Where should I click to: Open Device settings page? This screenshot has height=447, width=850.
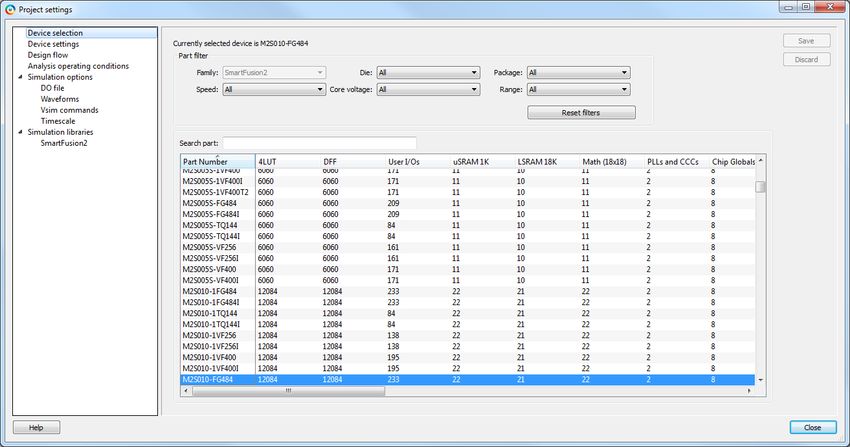pyautogui.click(x=53, y=44)
